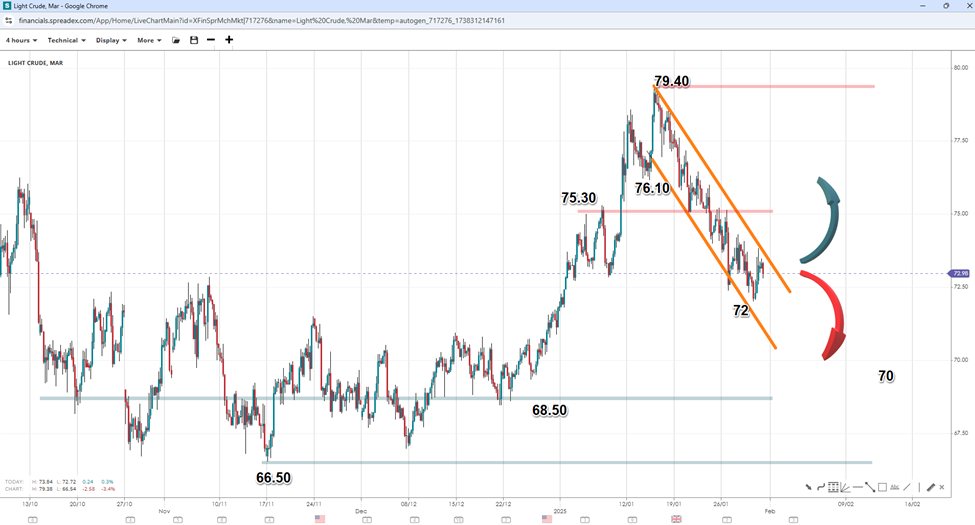Close the drawing toolbar with X
The image size is (975, 525).
942,487
